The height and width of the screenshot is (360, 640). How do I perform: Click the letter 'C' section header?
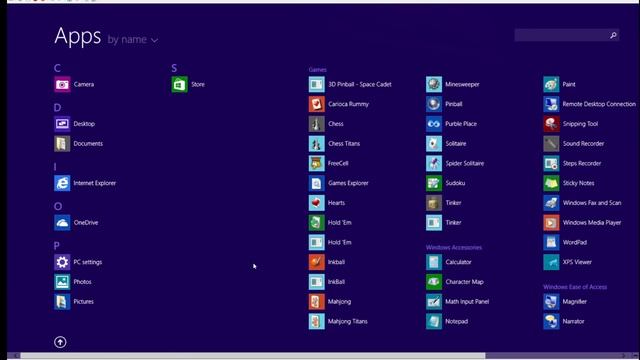[58, 68]
